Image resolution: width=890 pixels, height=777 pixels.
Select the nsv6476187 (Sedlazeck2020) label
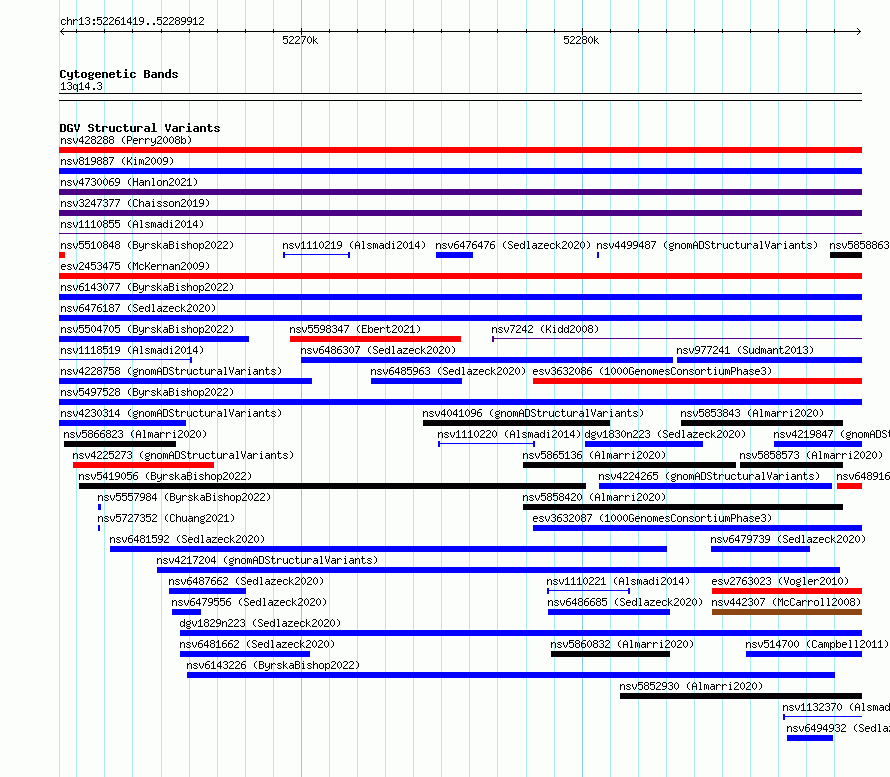click(x=138, y=308)
